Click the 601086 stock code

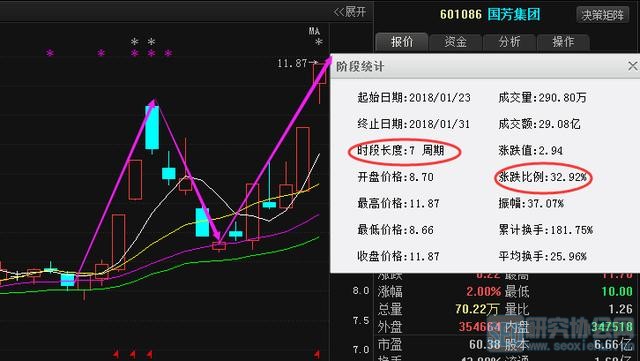pos(461,15)
